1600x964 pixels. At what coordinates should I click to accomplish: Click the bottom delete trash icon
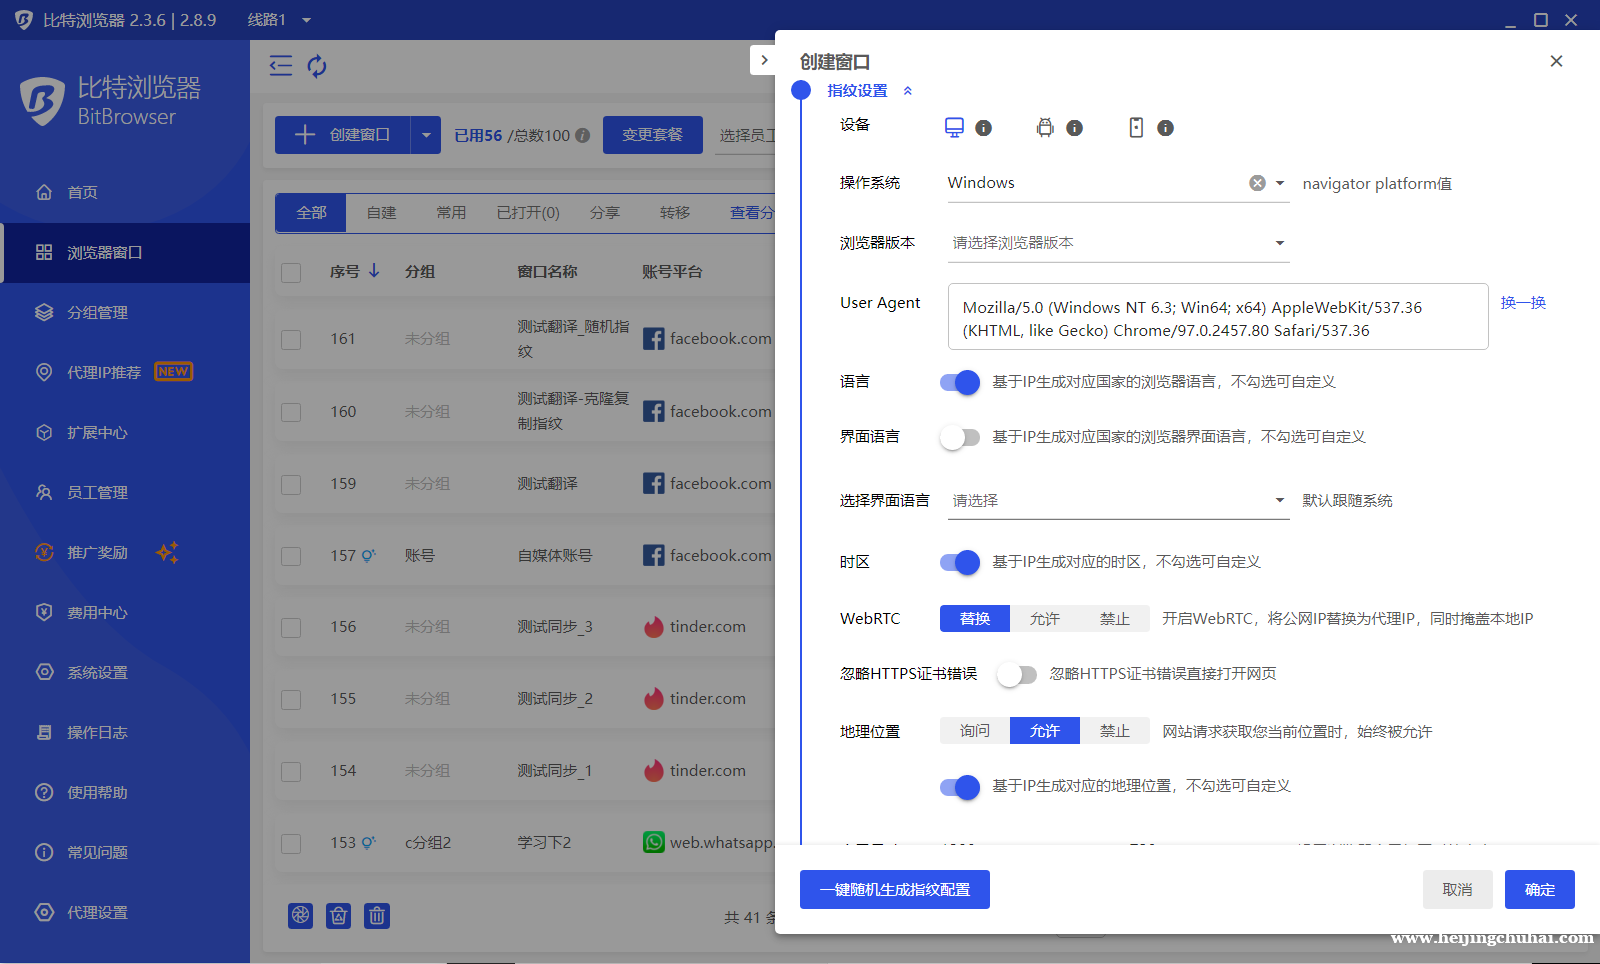point(377,915)
